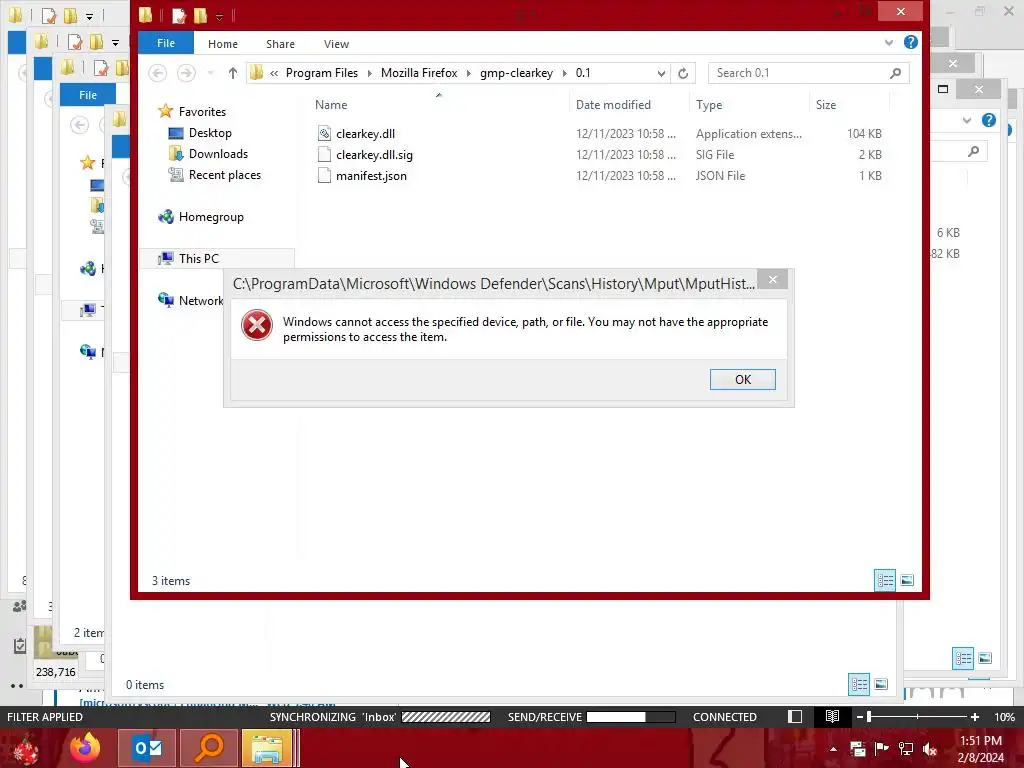Expand subfolders arrow after gmp-clearkey breadcrumb
1024x768 pixels.
click(564, 73)
